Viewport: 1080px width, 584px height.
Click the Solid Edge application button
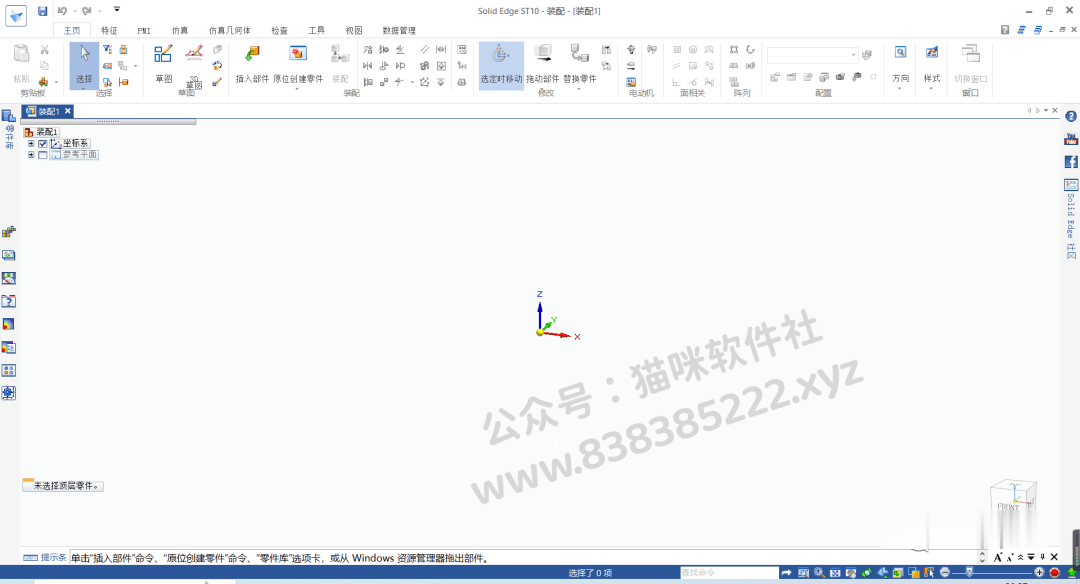(16, 15)
